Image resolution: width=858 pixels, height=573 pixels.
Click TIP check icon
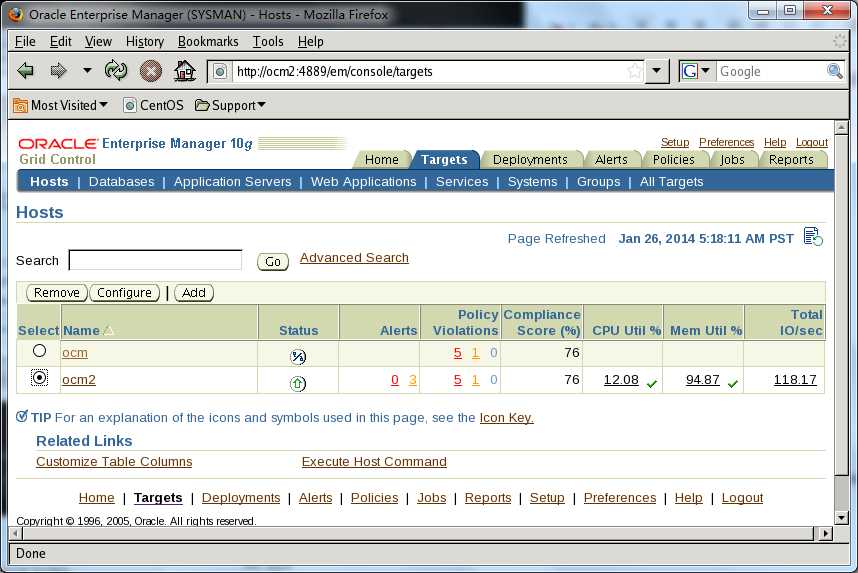click(21, 416)
